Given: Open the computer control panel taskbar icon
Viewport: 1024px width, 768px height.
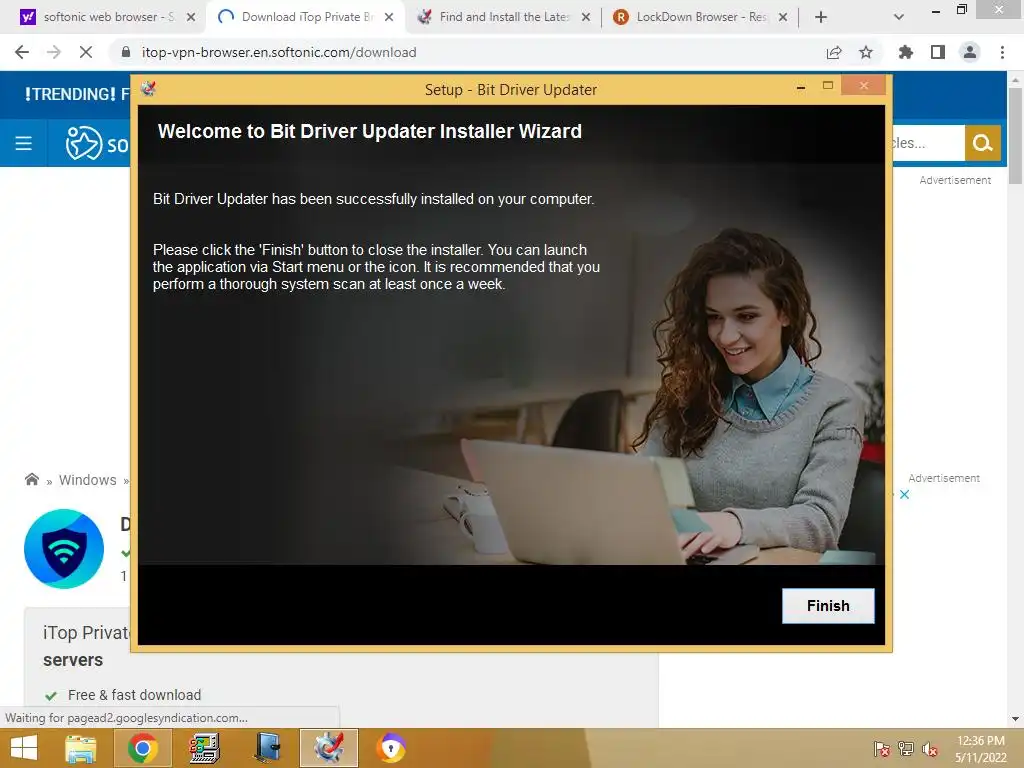Looking at the screenshot, I should 204,748.
